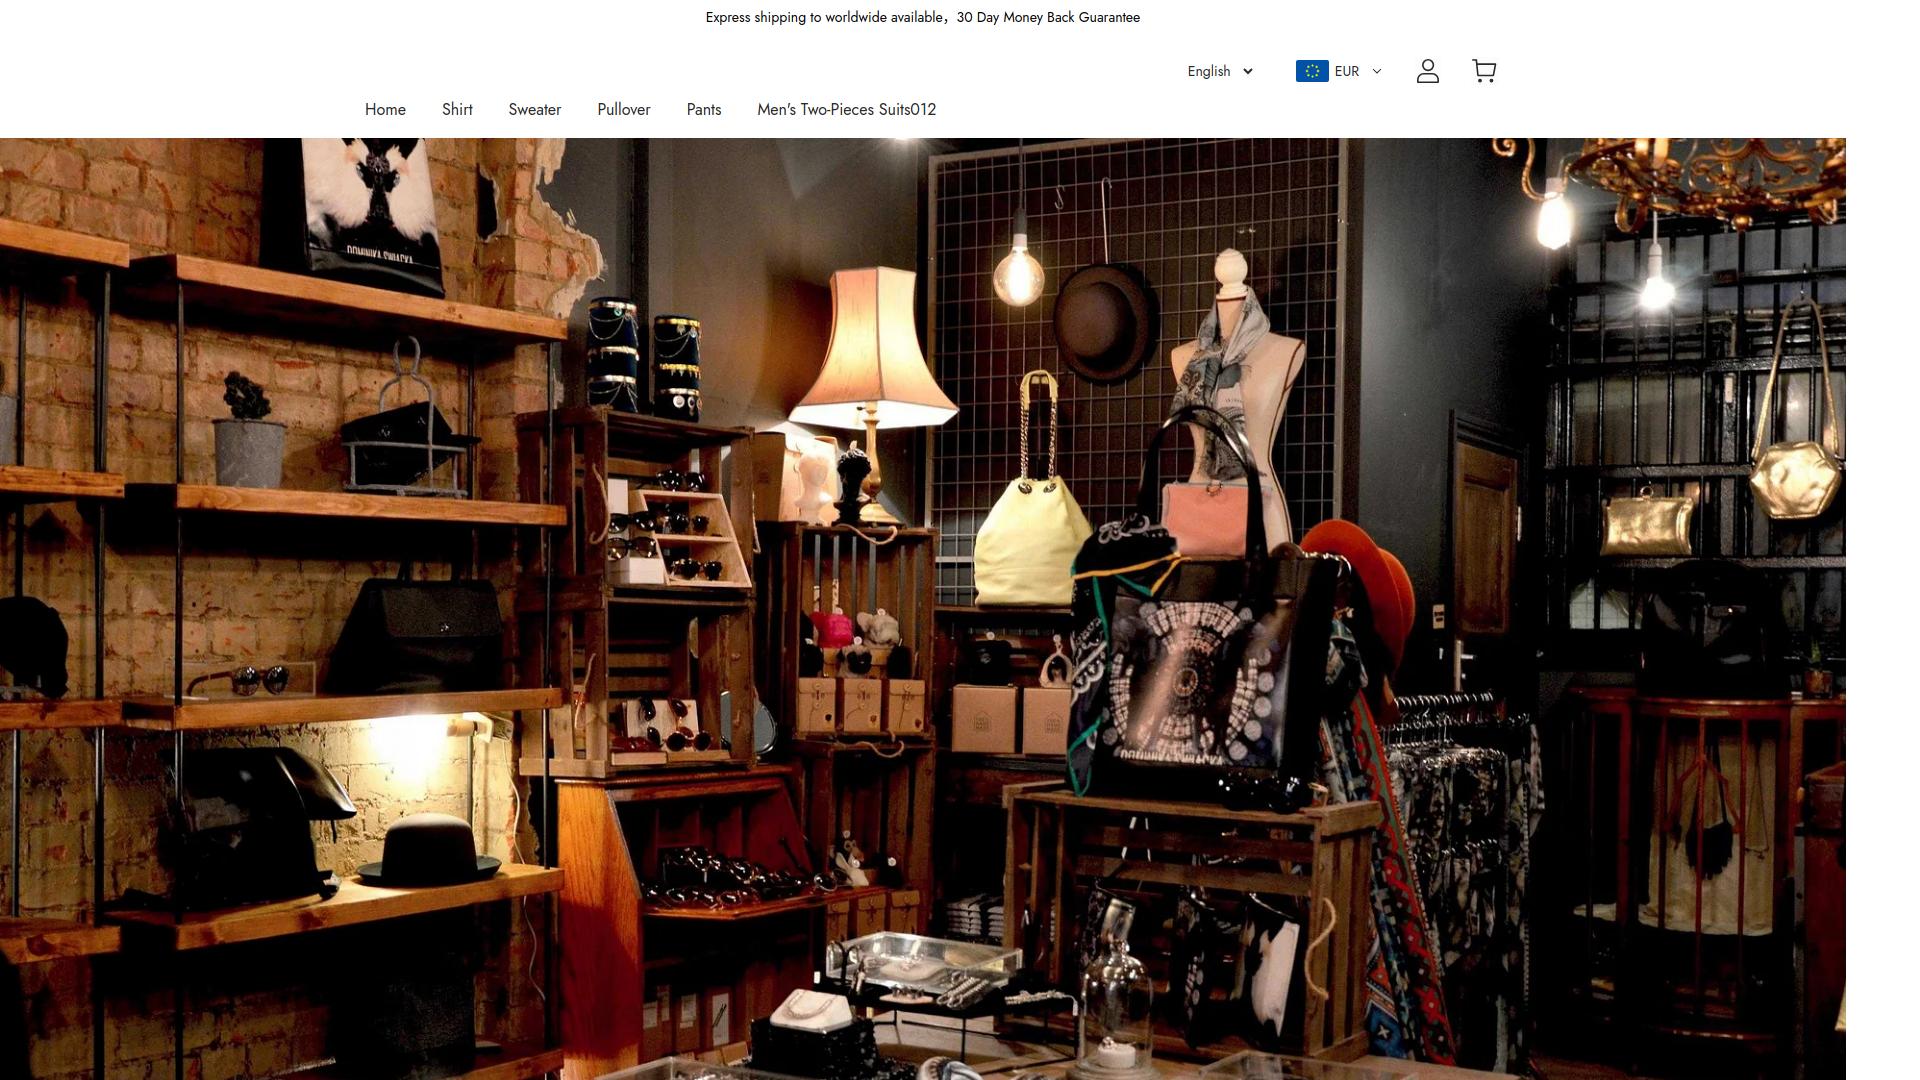Image resolution: width=1920 pixels, height=1080 pixels.
Task: Click the mannequin wearing a scarf in banner
Action: click(1235, 380)
